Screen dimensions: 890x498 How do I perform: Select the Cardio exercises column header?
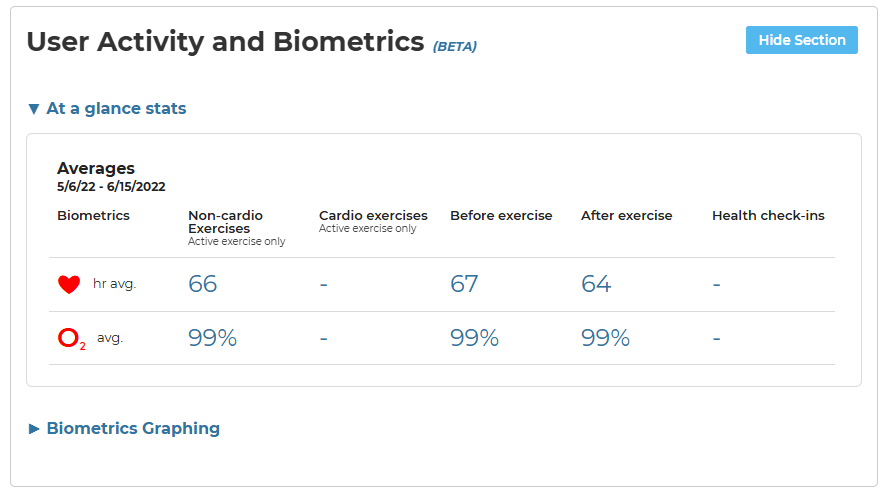[x=373, y=215]
